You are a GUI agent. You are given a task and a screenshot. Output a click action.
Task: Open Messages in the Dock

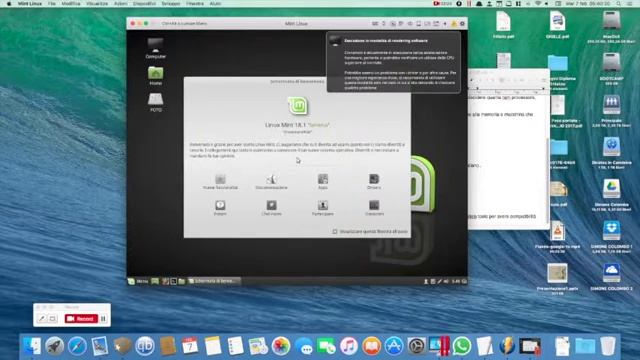pos(304,346)
